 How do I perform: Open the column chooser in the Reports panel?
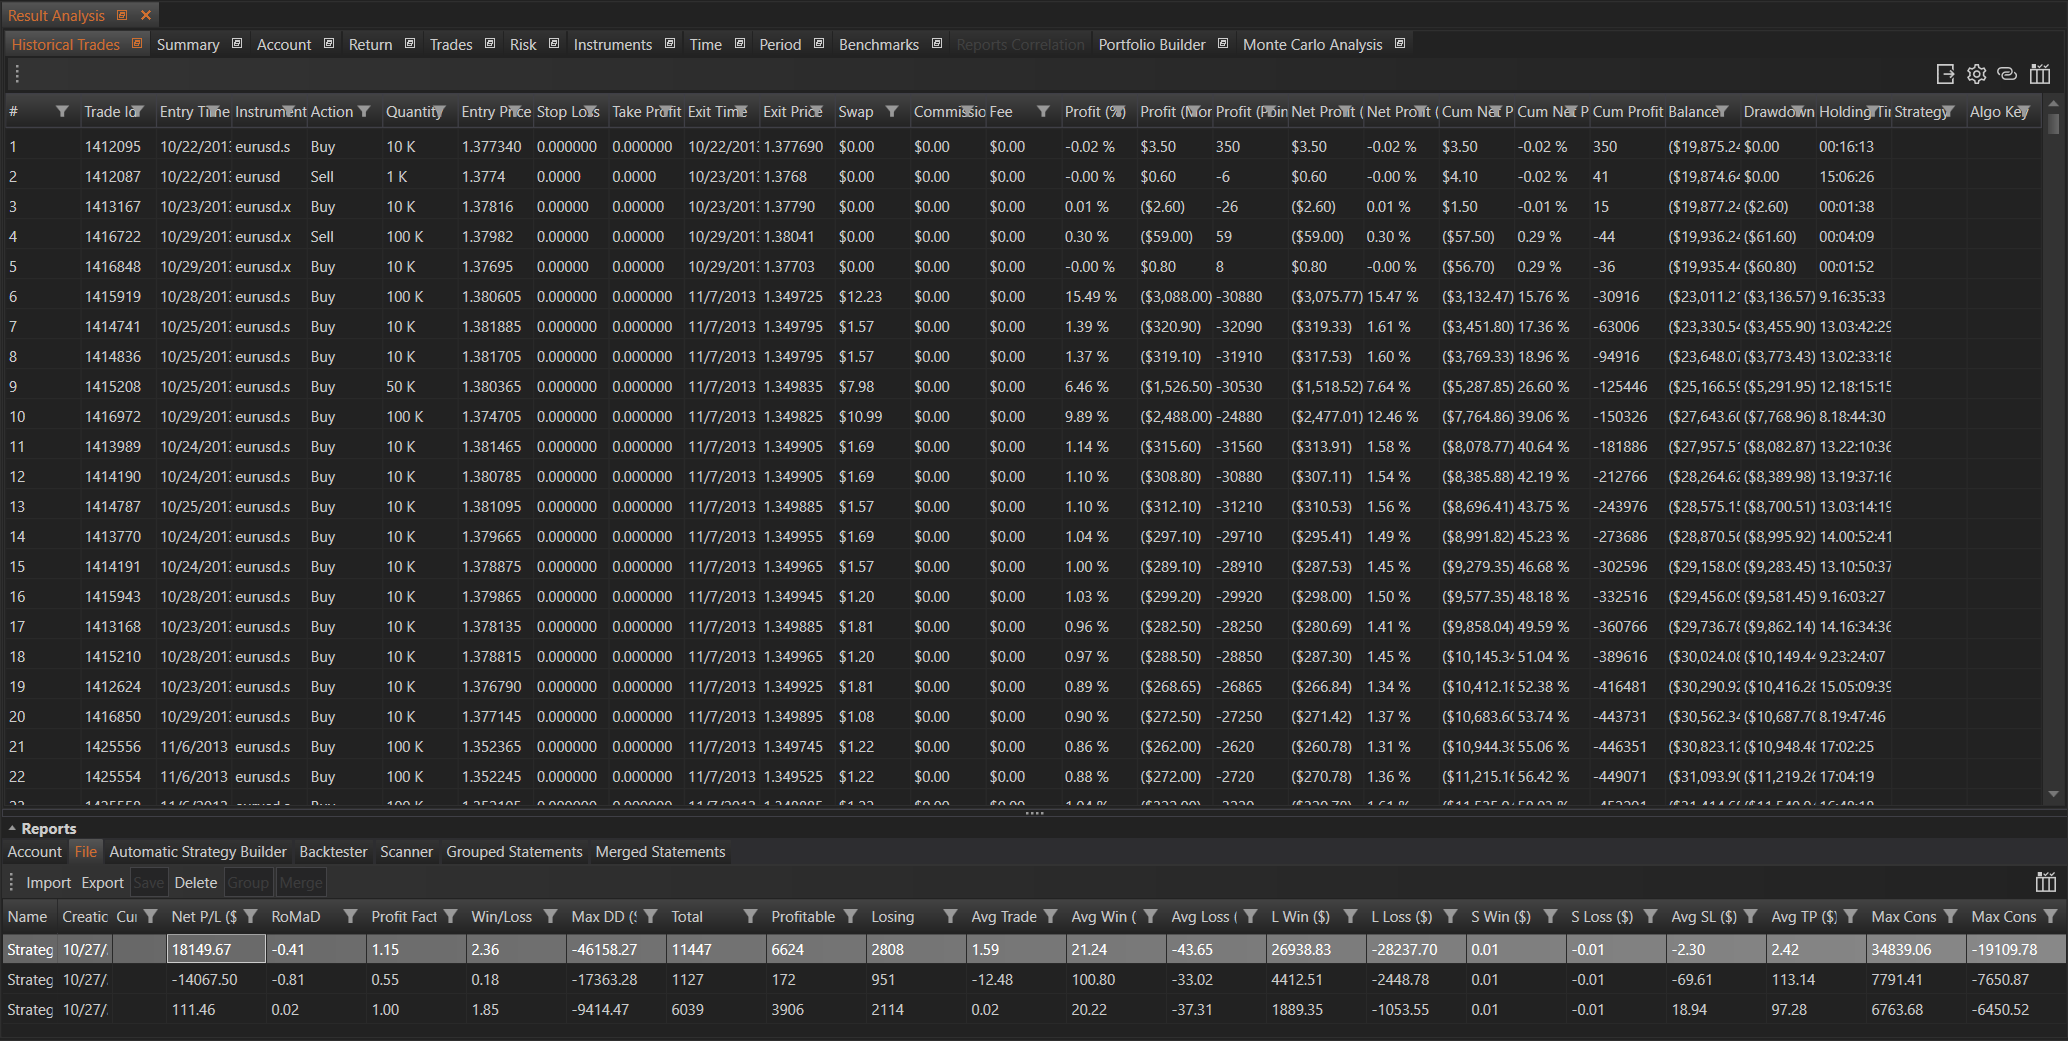point(2046,882)
